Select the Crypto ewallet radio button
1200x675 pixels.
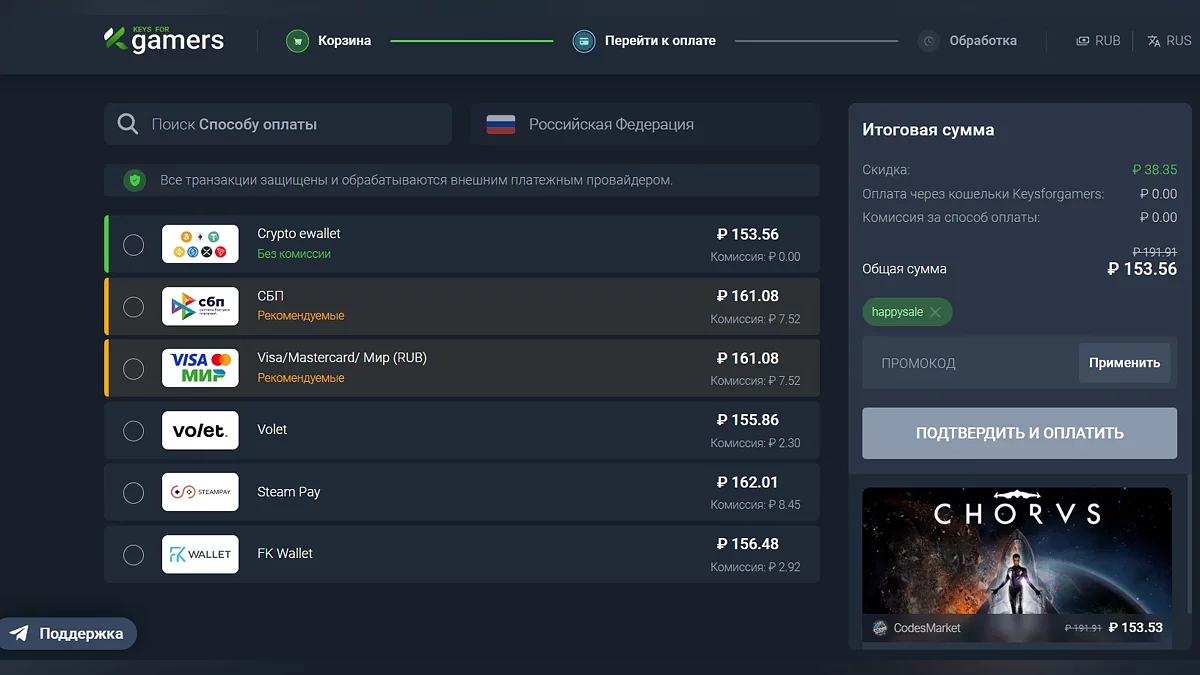[133, 244]
